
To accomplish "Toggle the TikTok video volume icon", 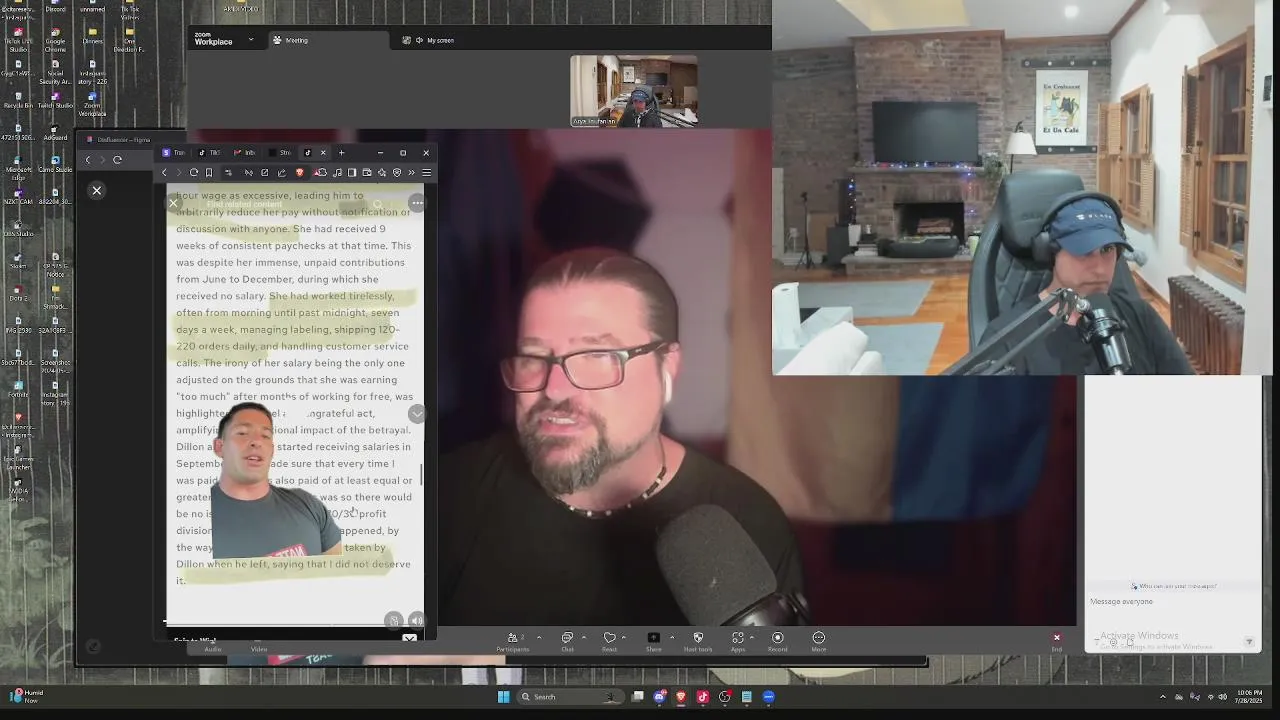I will tap(416, 621).
